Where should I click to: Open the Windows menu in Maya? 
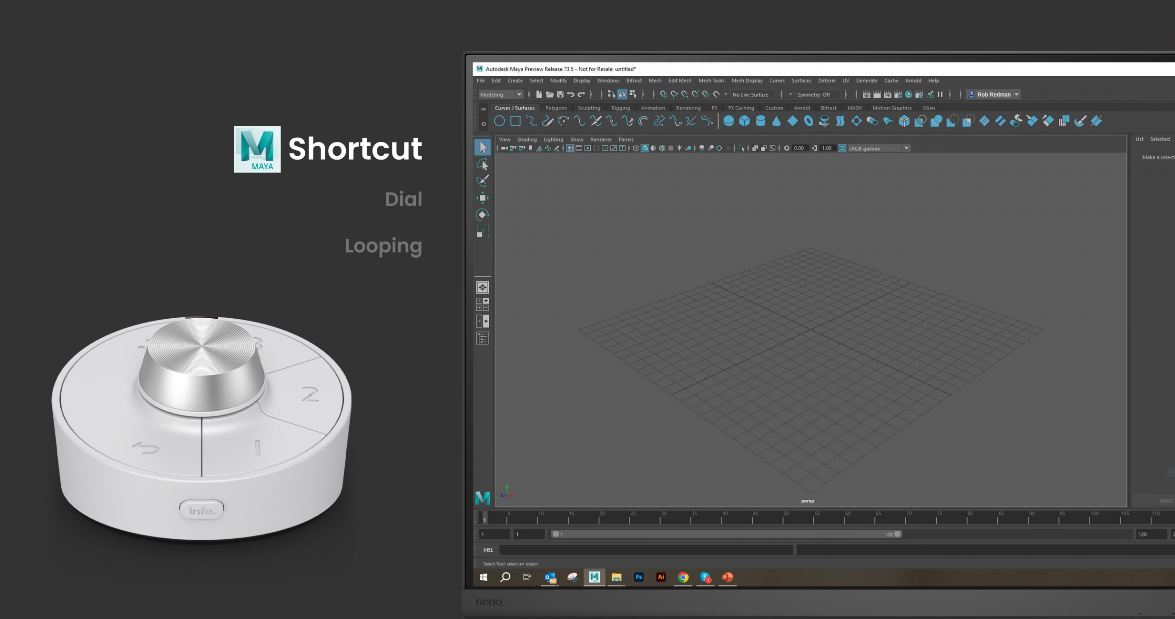point(608,81)
